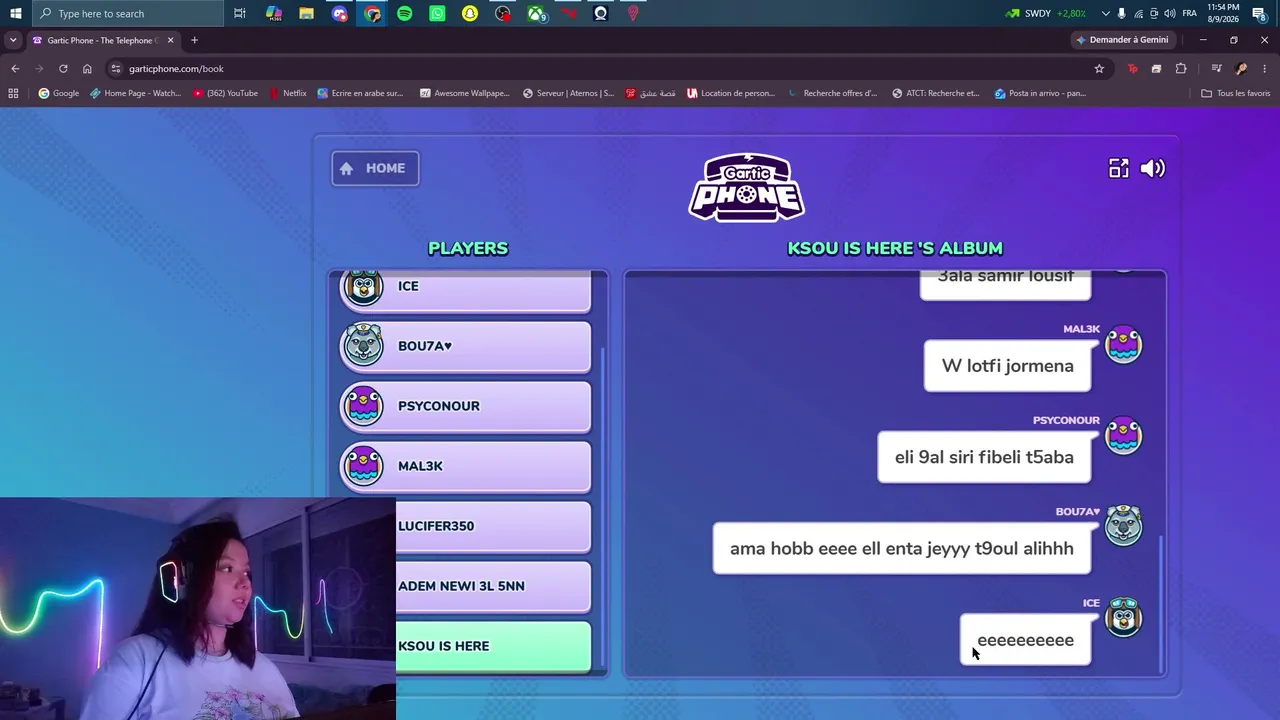
Task: Click BOU7A♥'s koala avatar in players list
Action: click(x=363, y=345)
